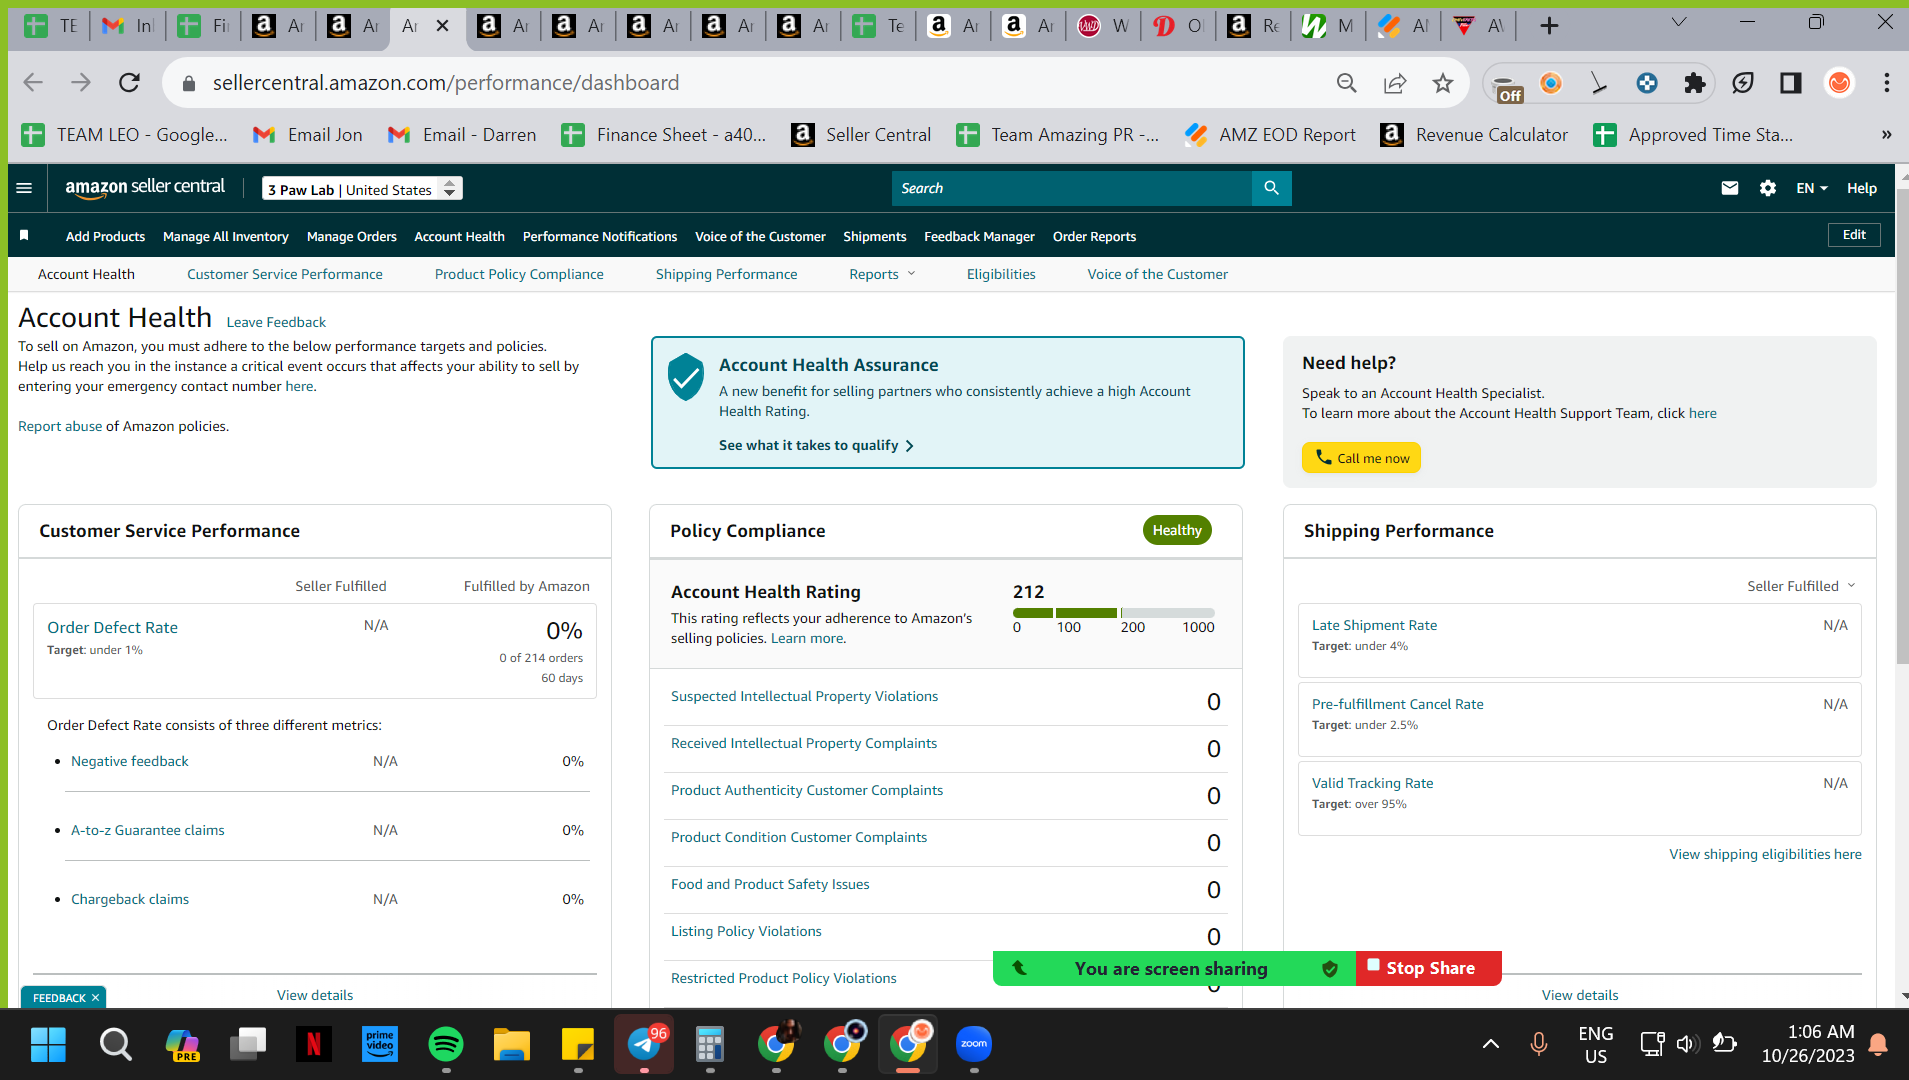Show hidden bookmarks with the chevron
Viewport: 1909px width, 1080px height.
tap(1886, 135)
